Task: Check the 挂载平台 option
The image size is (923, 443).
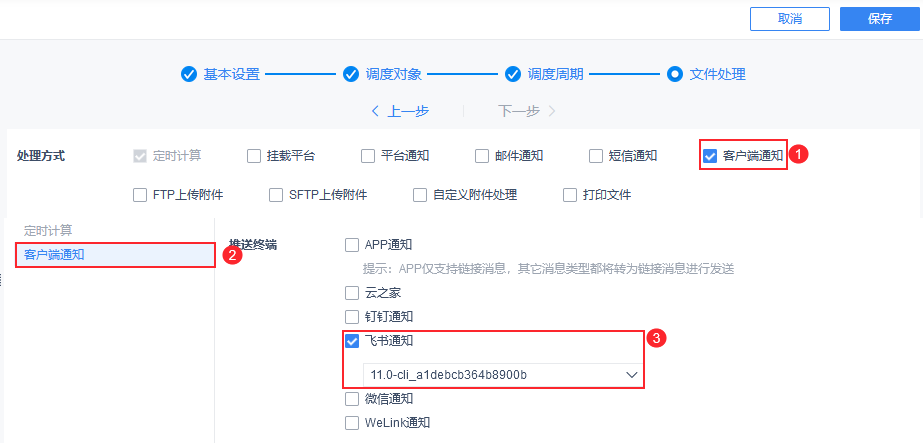Action: tap(254, 156)
